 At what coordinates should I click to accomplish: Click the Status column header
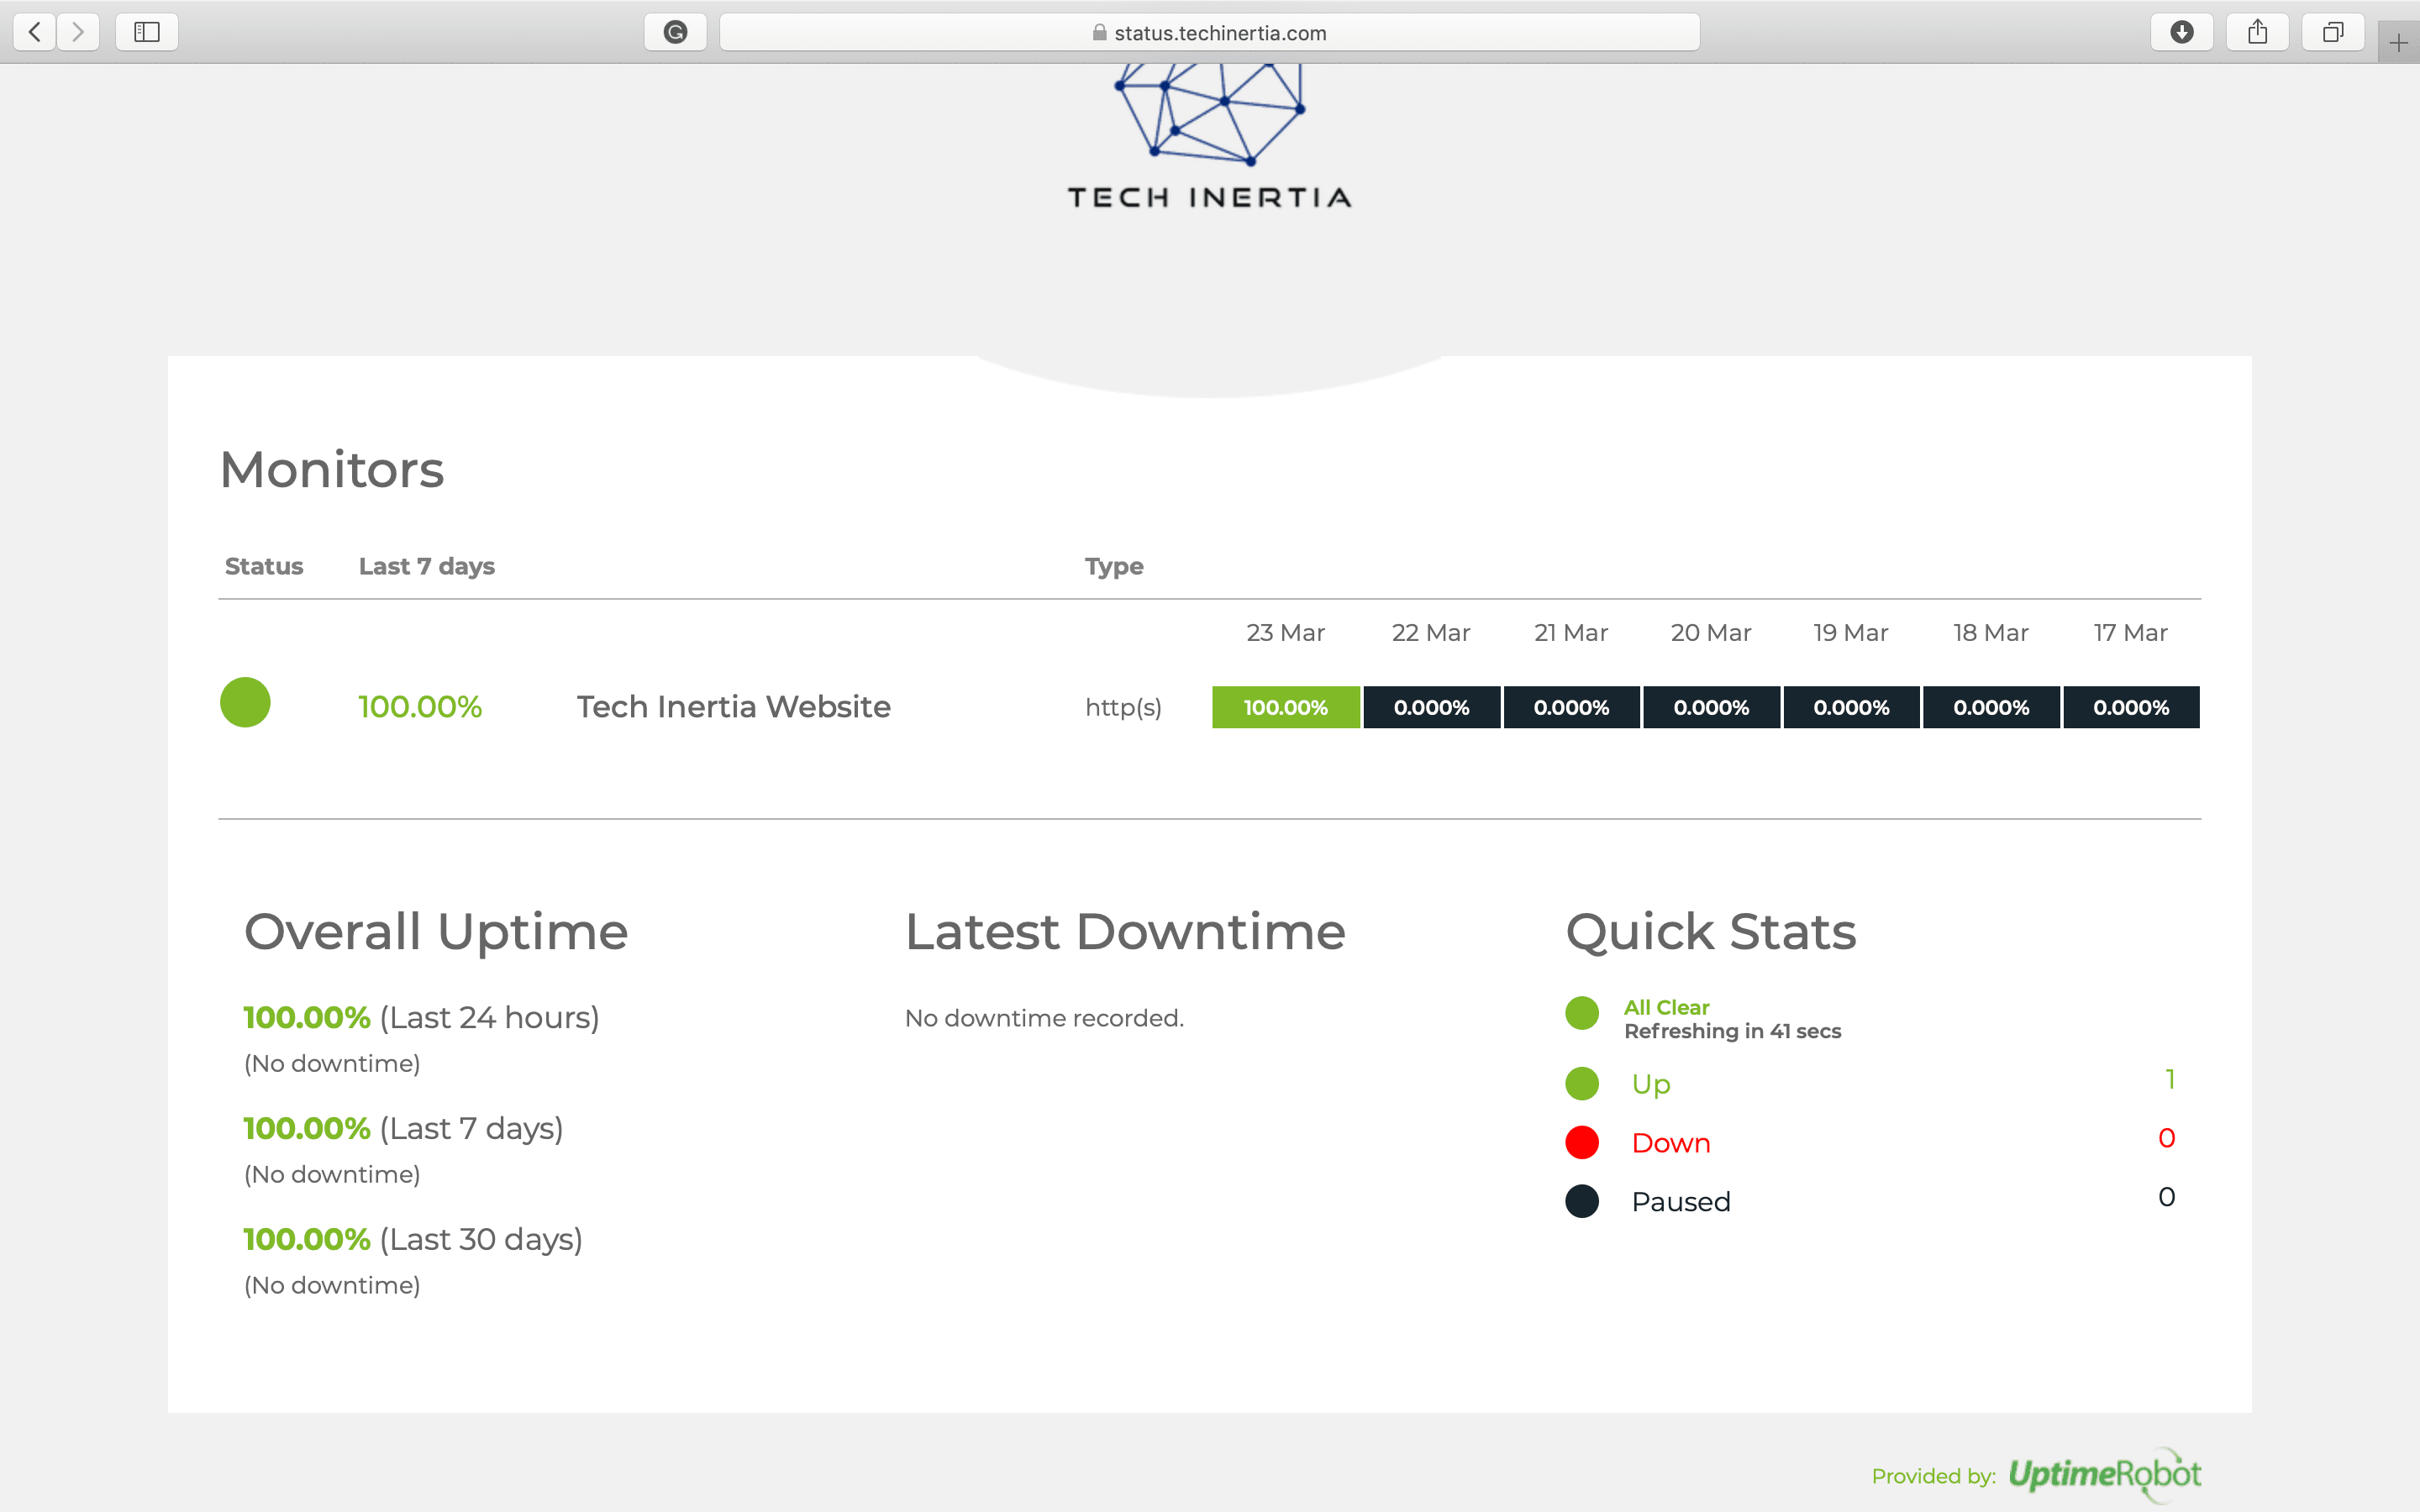(264, 566)
